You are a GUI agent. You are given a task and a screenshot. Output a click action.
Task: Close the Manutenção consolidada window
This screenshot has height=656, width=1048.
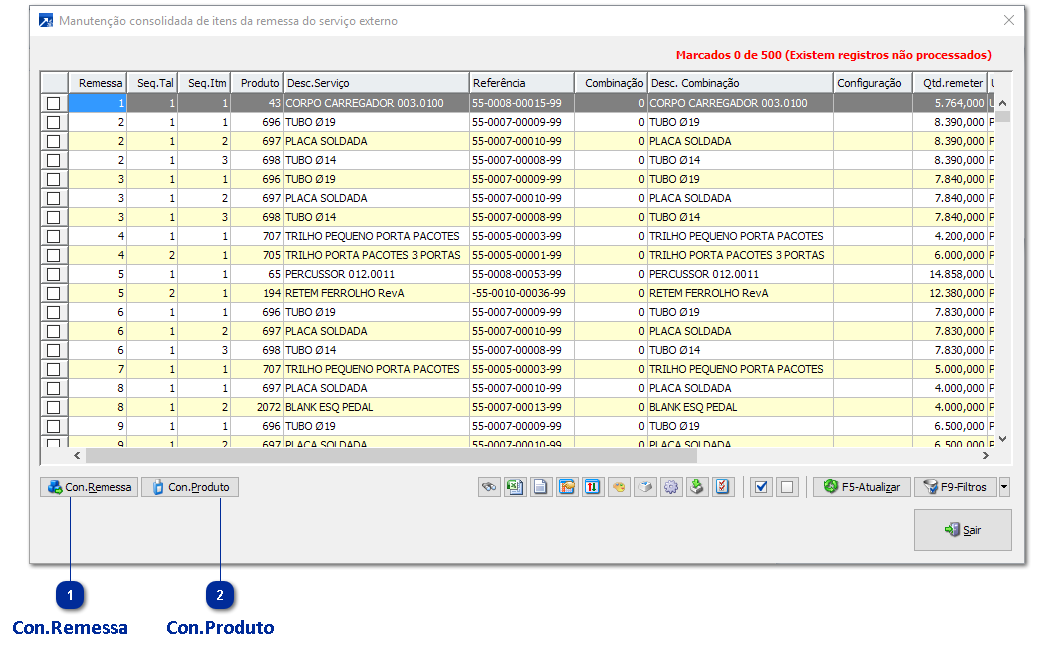1009,21
